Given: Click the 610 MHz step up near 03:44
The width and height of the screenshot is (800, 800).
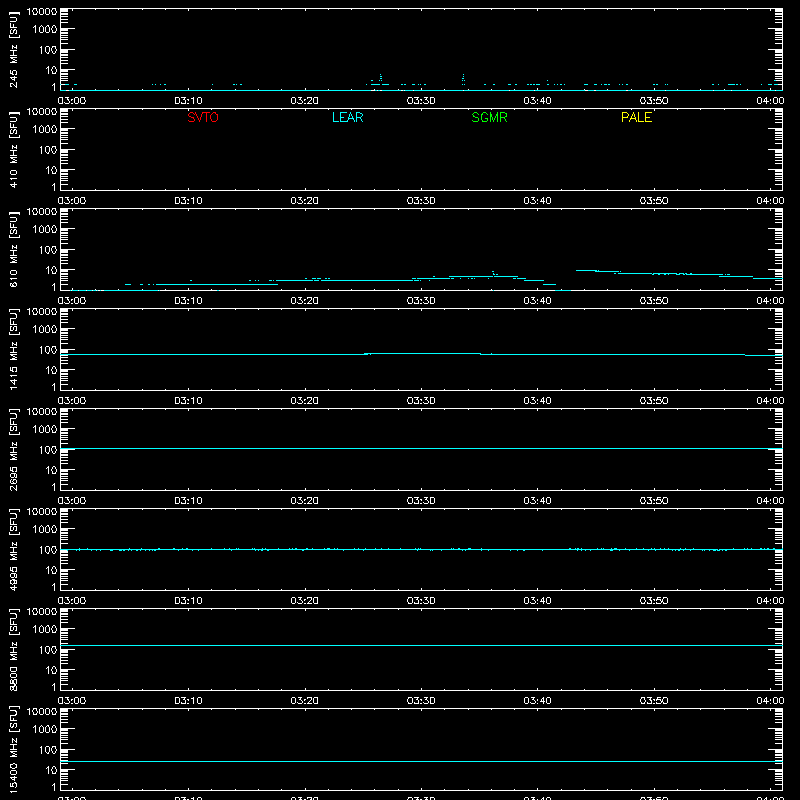Looking at the screenshot, I should coord(585,270).
